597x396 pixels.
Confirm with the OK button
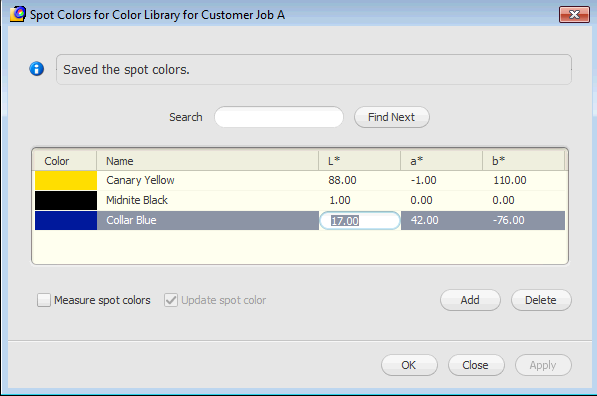pos(409,365)
